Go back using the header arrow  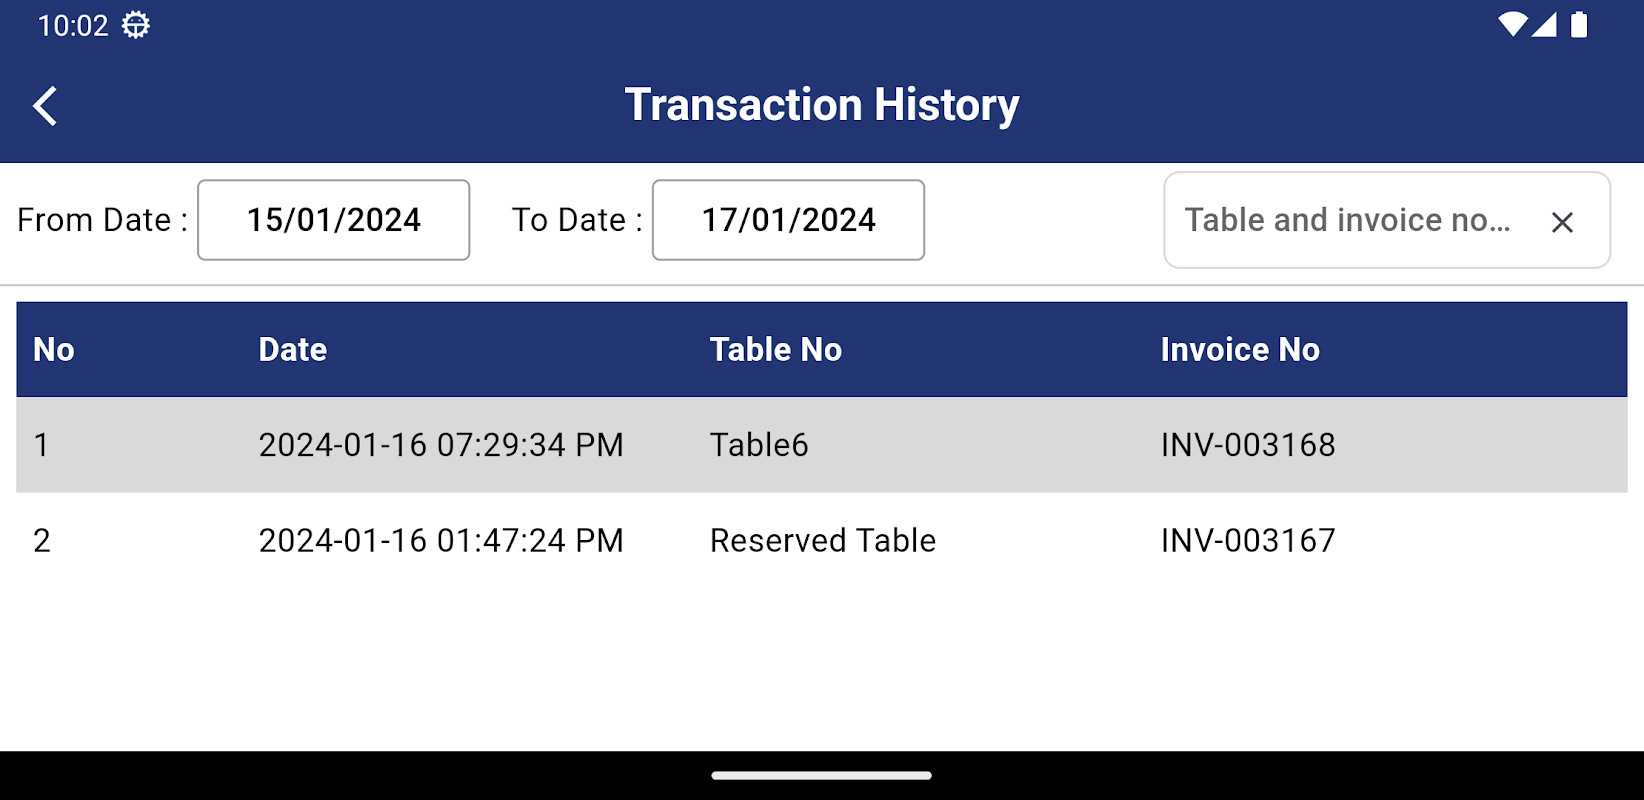[45, 105]
